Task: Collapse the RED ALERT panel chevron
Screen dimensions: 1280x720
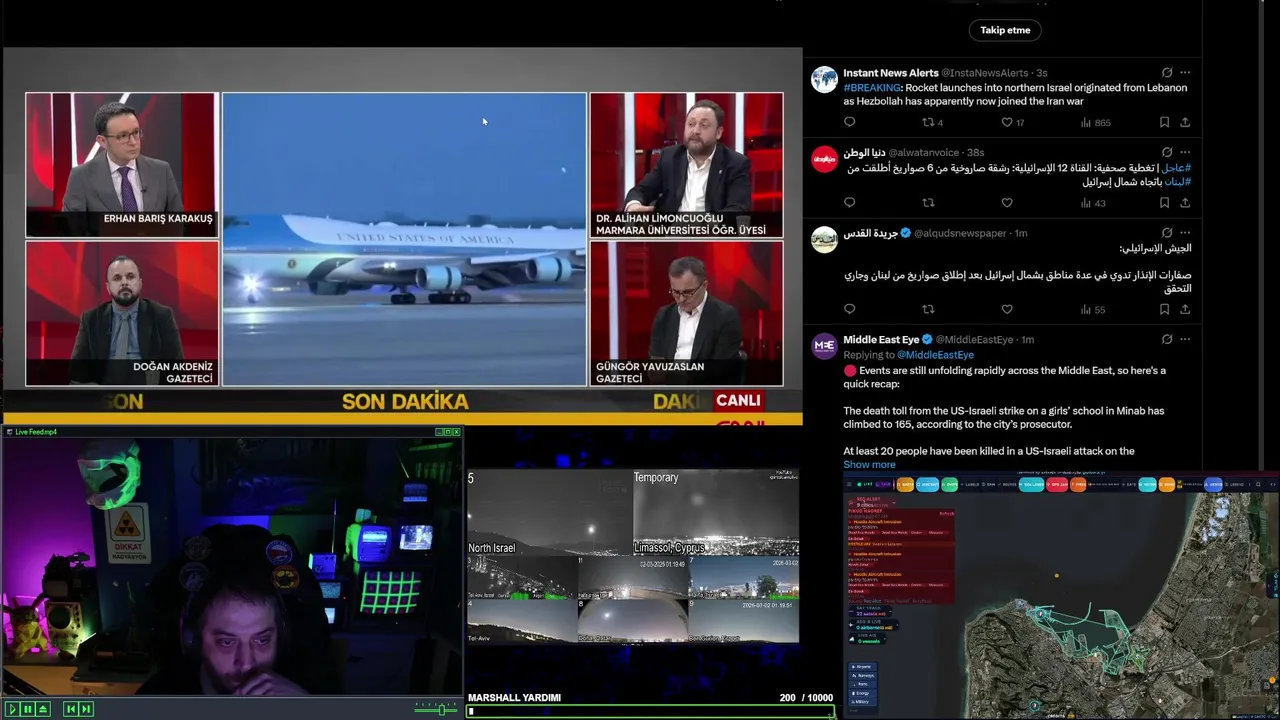Action: pyautogui.click(x=894, y=503)
